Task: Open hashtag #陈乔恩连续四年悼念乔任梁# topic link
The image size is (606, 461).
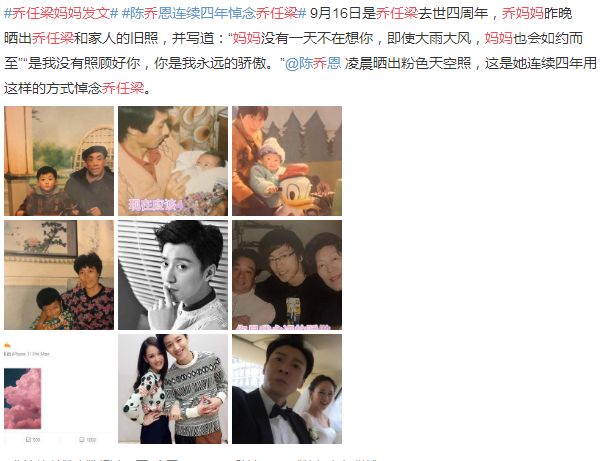Action: [214, 14]
